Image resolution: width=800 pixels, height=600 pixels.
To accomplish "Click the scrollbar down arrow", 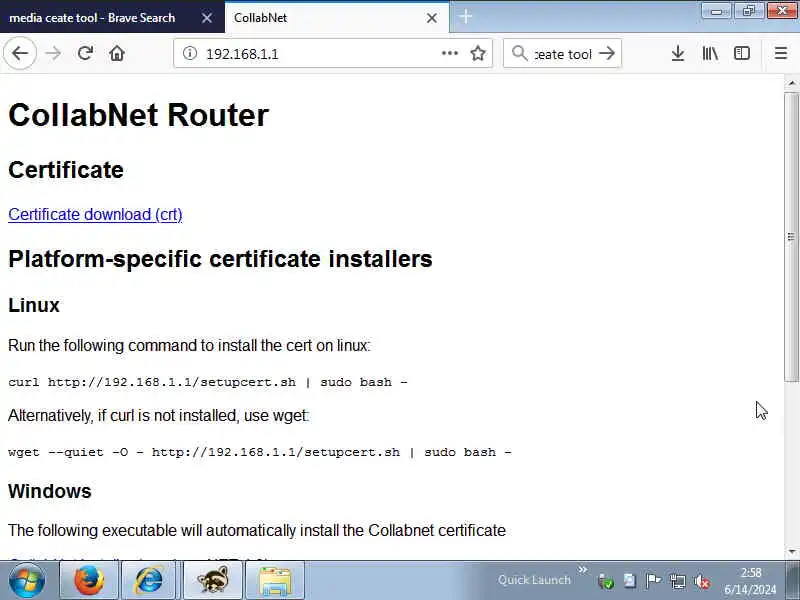I will click(x=791, y=552).
